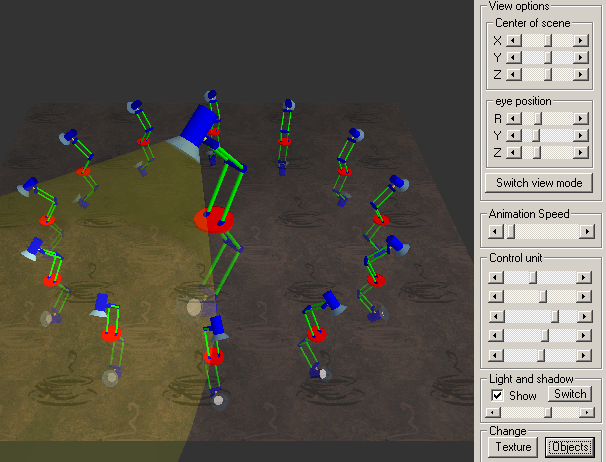Toggle the Show checkbox in Light and shadow
606x462 pixels.
[497, 395]
